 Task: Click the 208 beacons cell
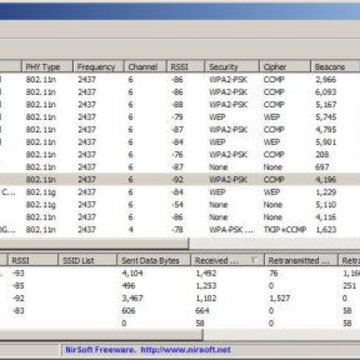(x=322, y=155)
